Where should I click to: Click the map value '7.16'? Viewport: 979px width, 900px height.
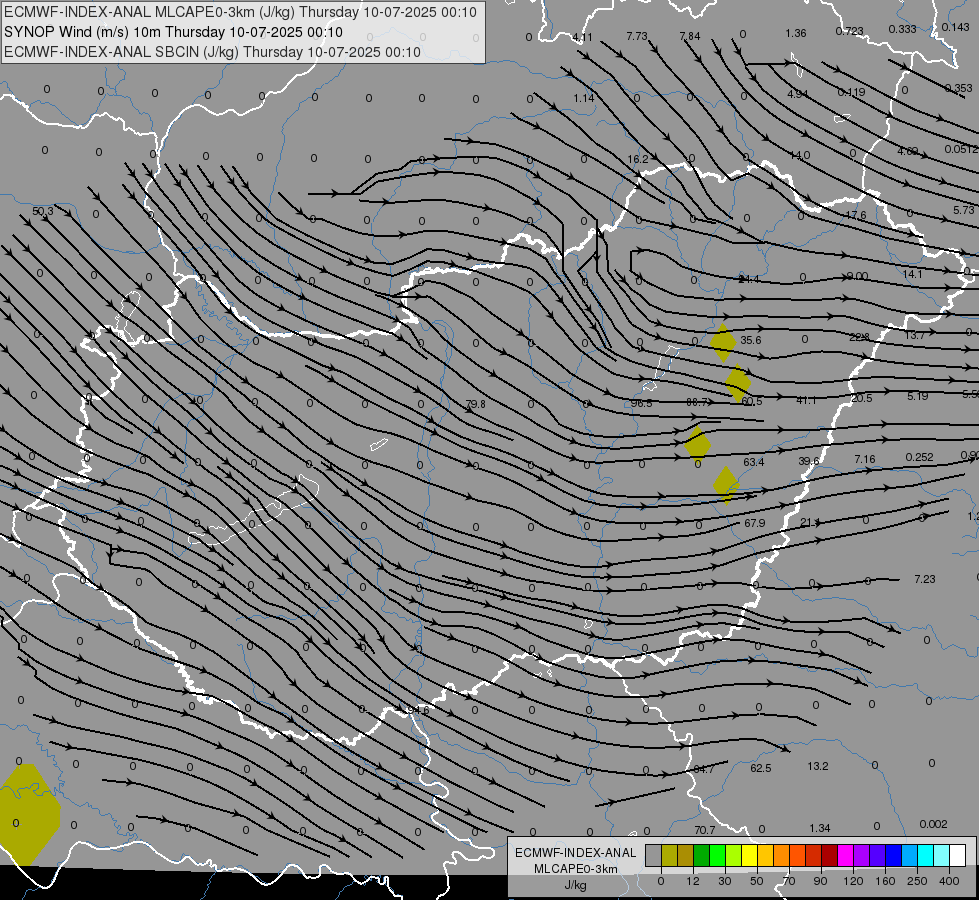coord(865,459)
